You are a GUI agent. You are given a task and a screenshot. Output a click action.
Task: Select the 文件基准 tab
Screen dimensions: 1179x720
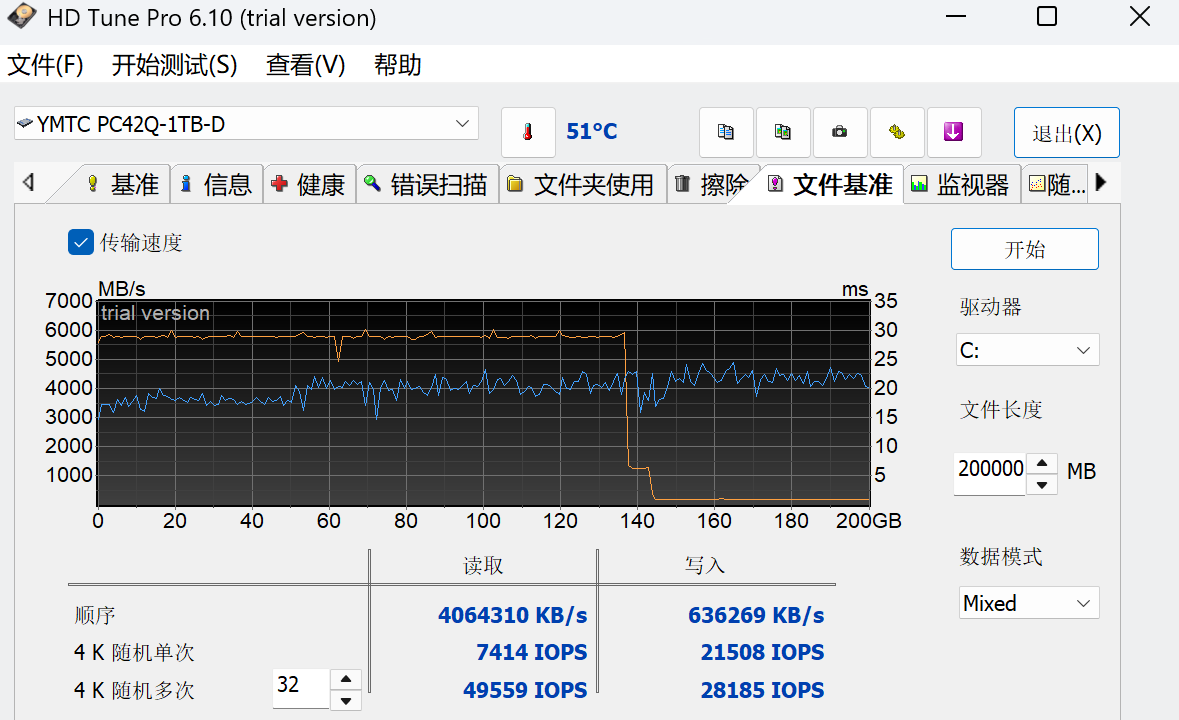coord(831,184)
